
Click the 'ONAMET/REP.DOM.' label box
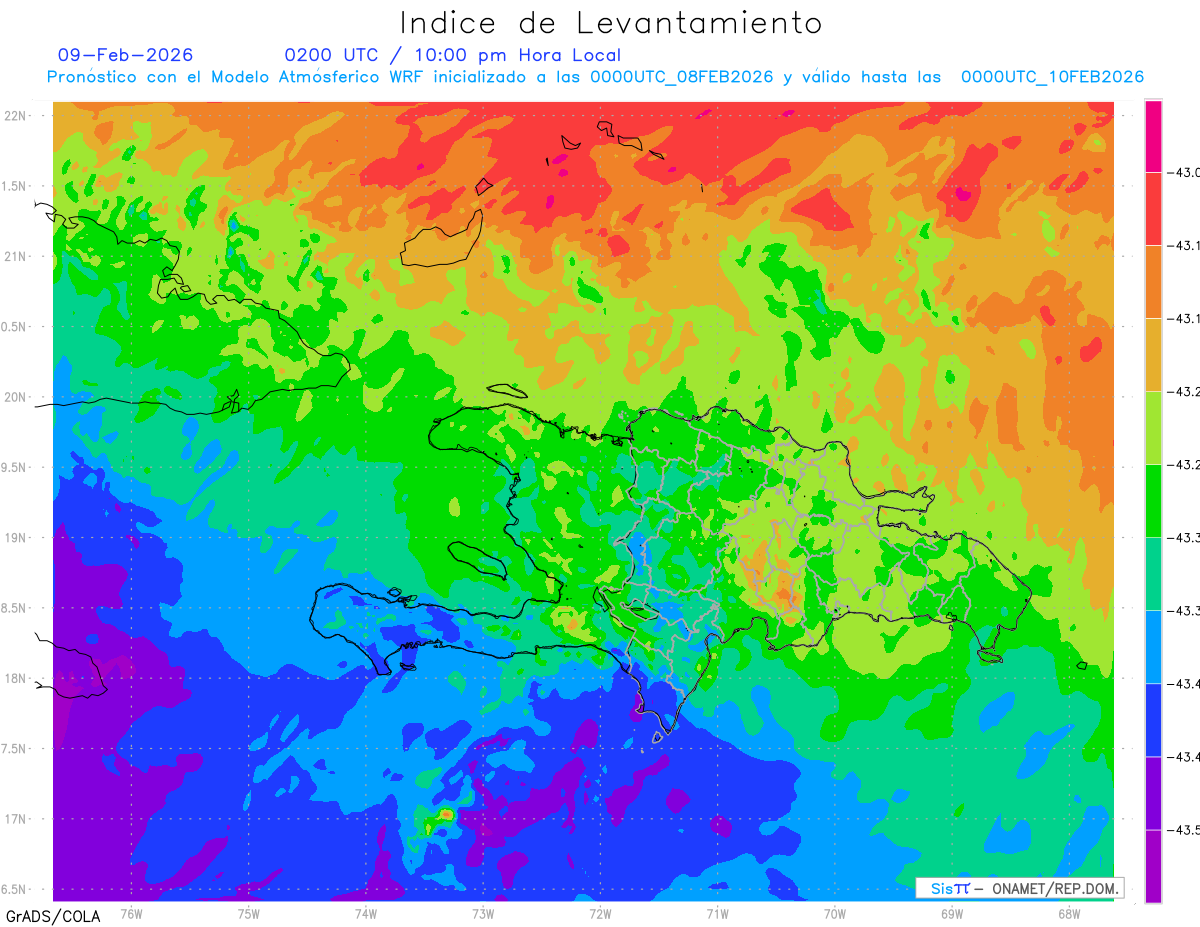[1019, 888]
